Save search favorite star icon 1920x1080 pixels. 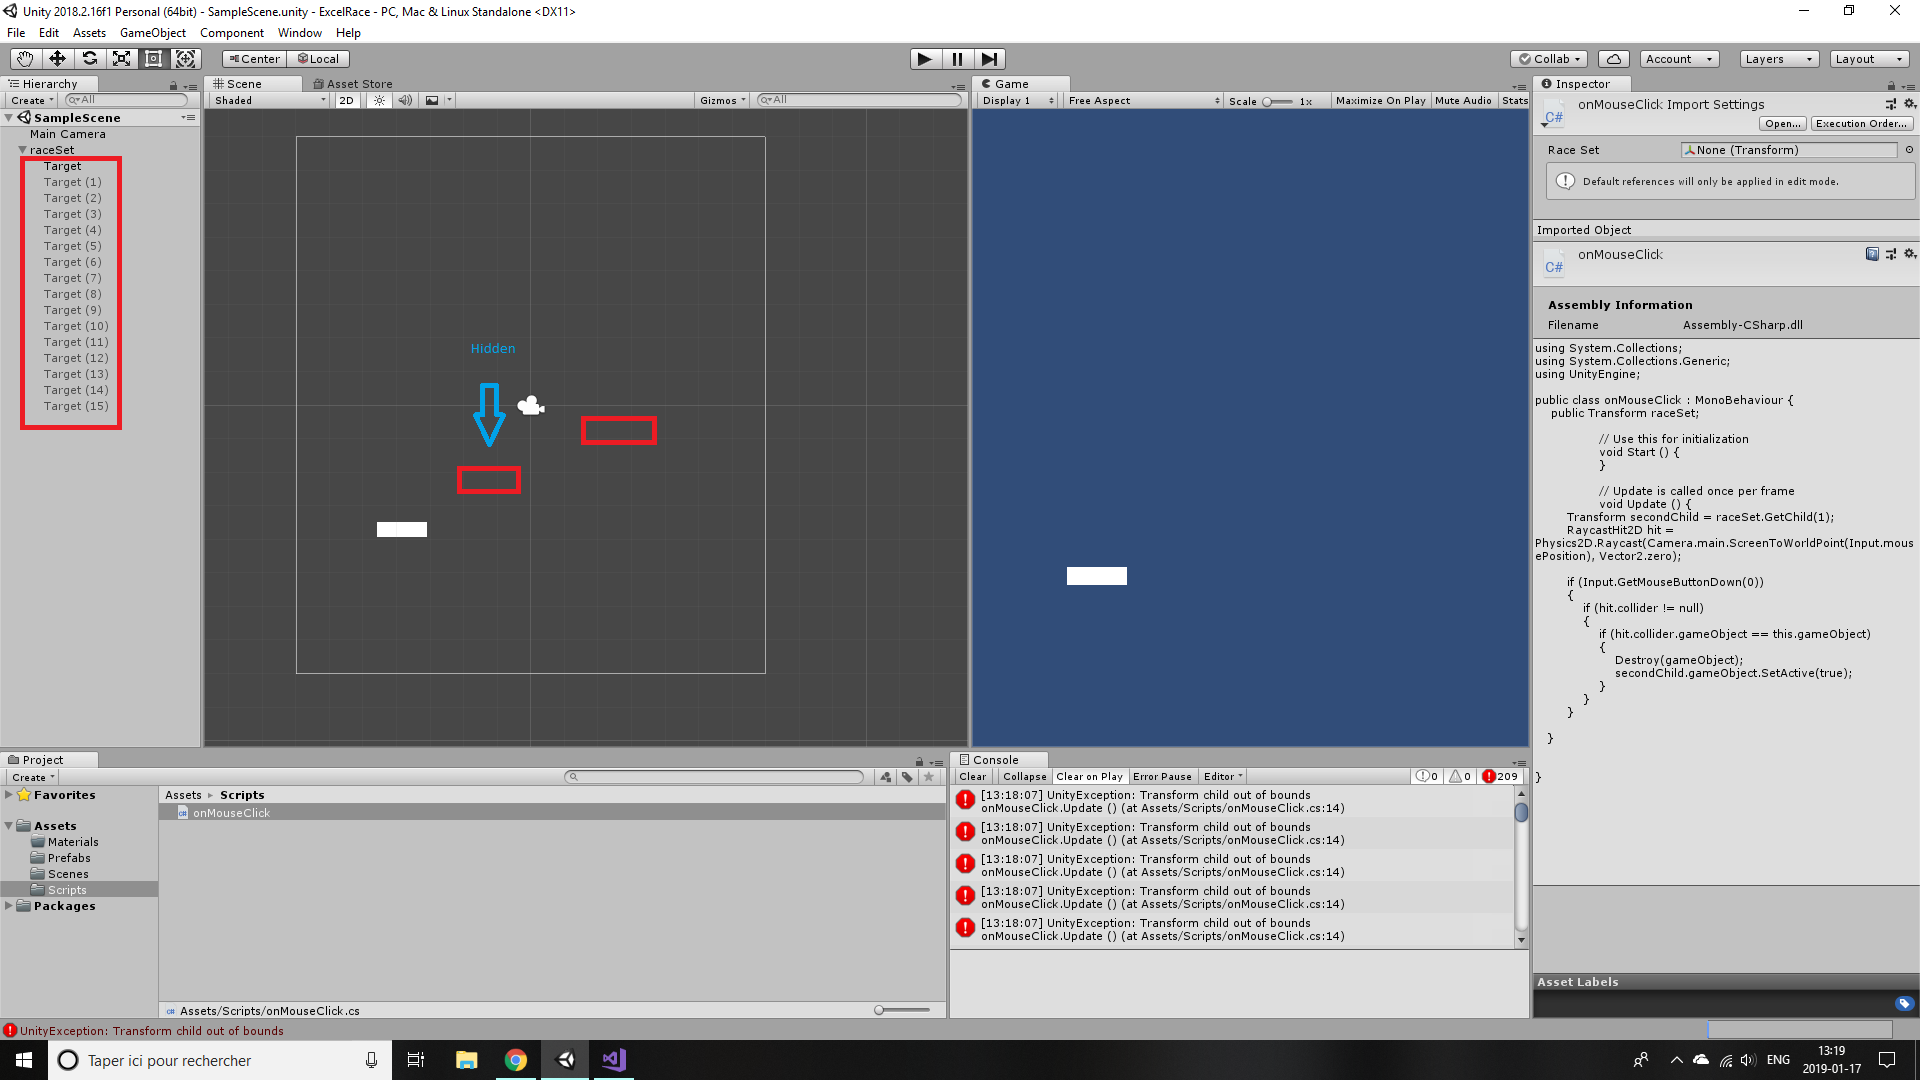[x=929, y=777]
